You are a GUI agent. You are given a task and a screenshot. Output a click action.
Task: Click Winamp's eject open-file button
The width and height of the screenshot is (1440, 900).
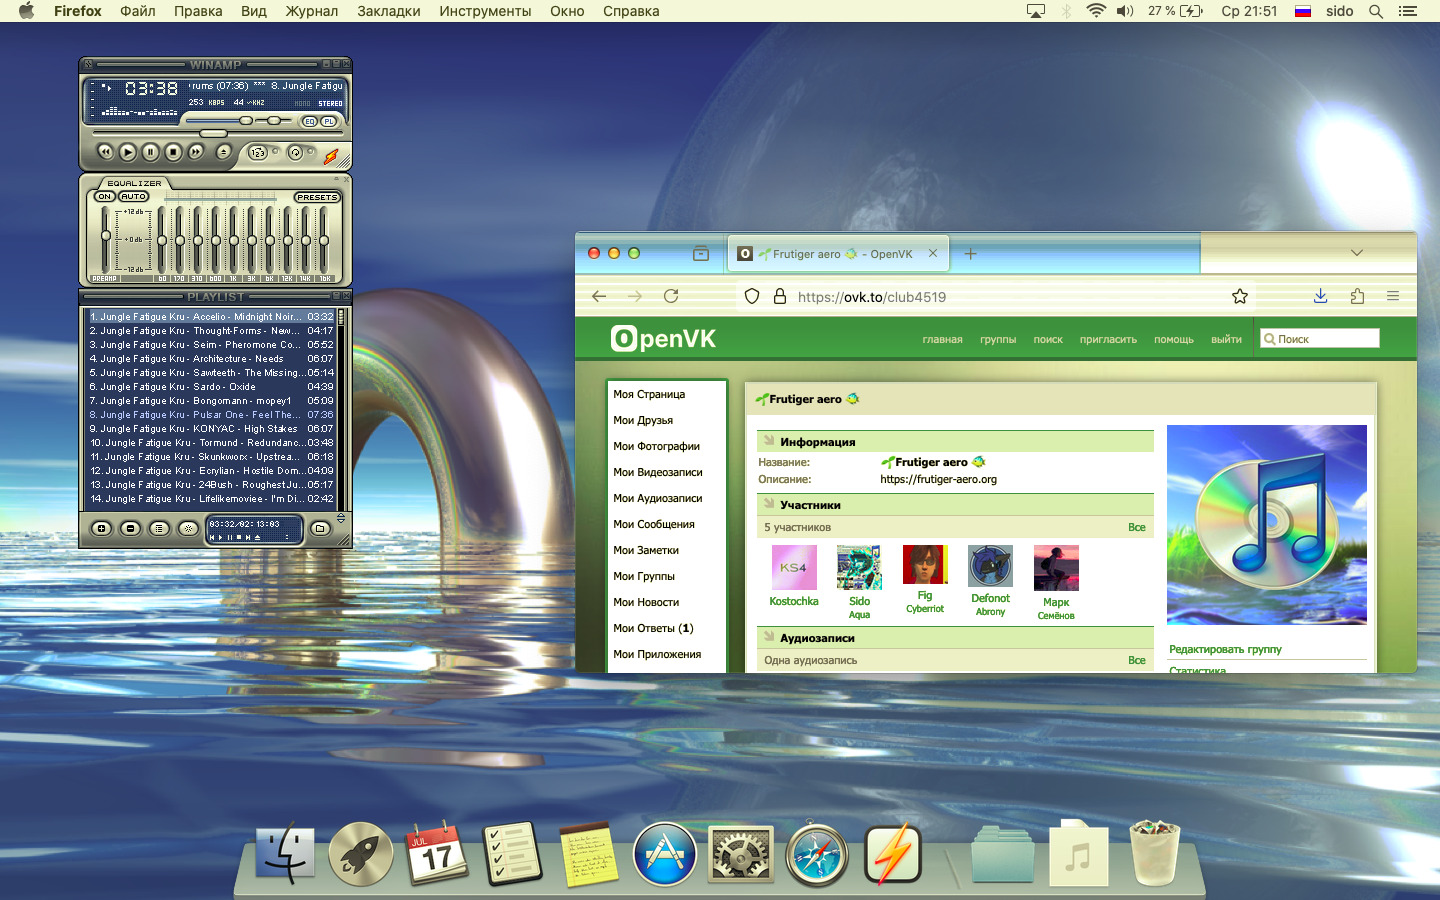click(x=224, y=152)
